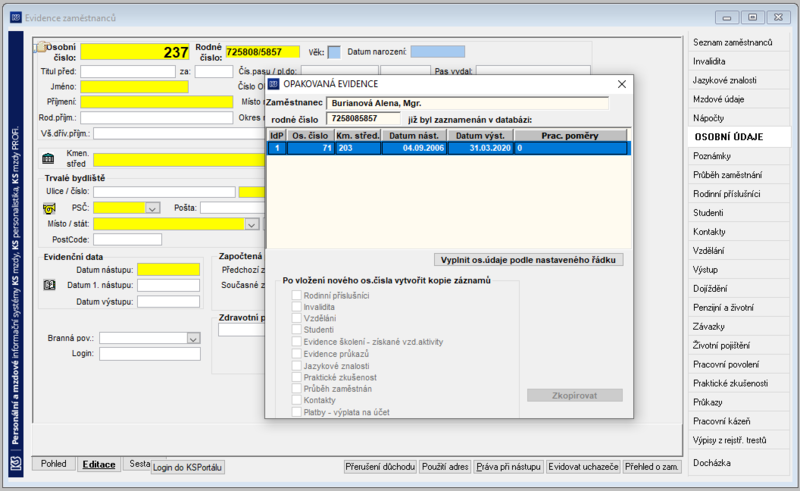Image resolution: width=800 pixels, height=491 pixels.
Task: Tick the Rodinní příslušníci checkbox
Action: coord(296,295)
